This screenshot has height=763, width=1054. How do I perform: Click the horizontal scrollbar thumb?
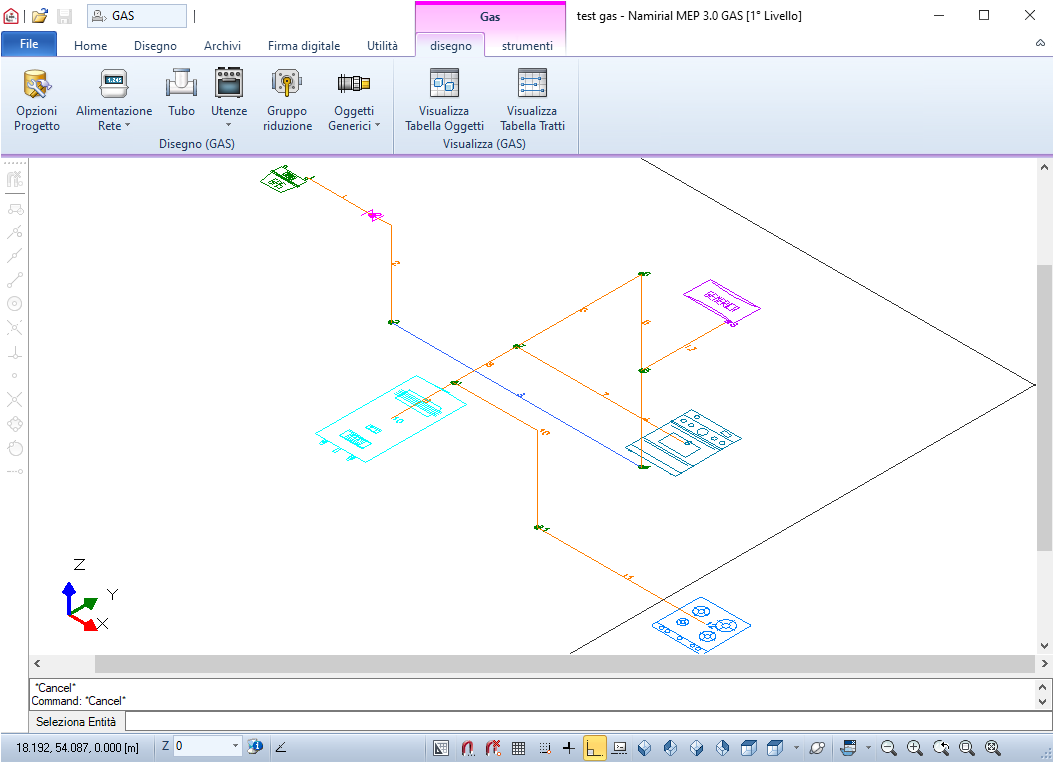(564, 664)
